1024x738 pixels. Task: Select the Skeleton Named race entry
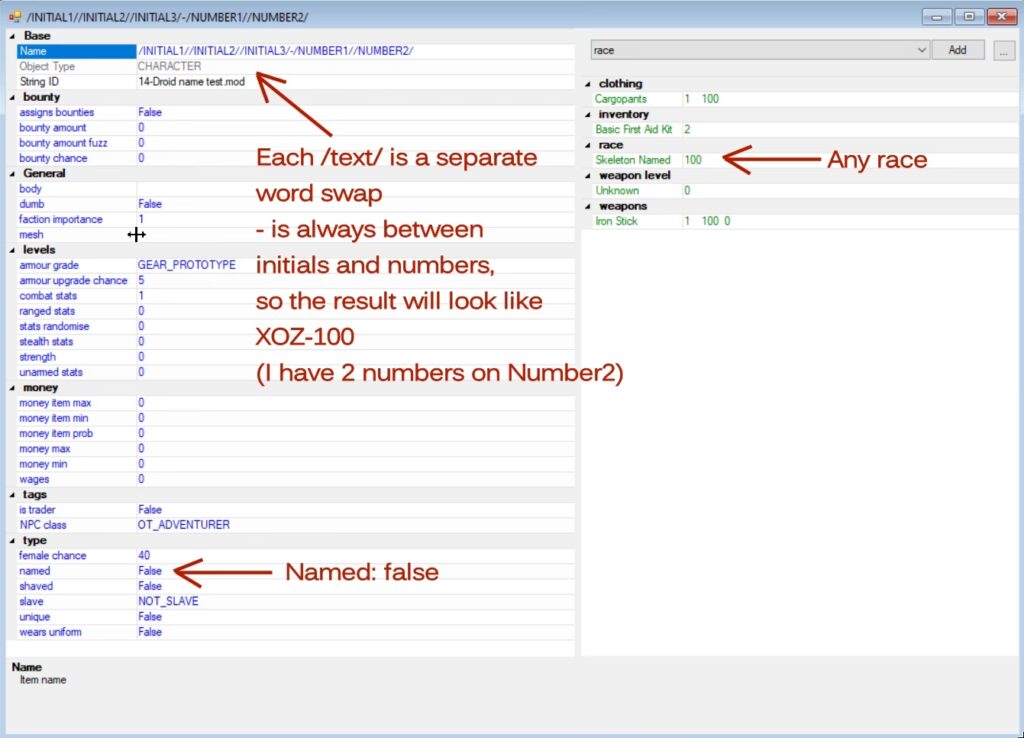[x=632, y=160]
